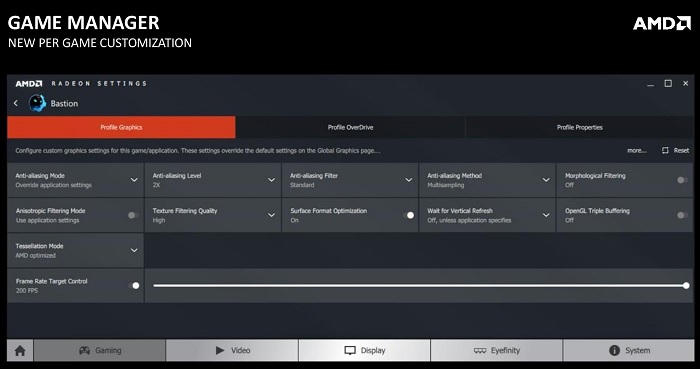
Task: Click the Bastion game icon
Action: [x=38, y=103]
